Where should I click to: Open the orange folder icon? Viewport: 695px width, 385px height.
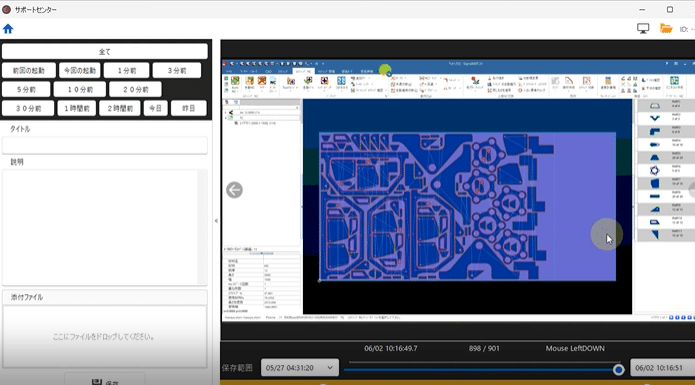[666, 29]
